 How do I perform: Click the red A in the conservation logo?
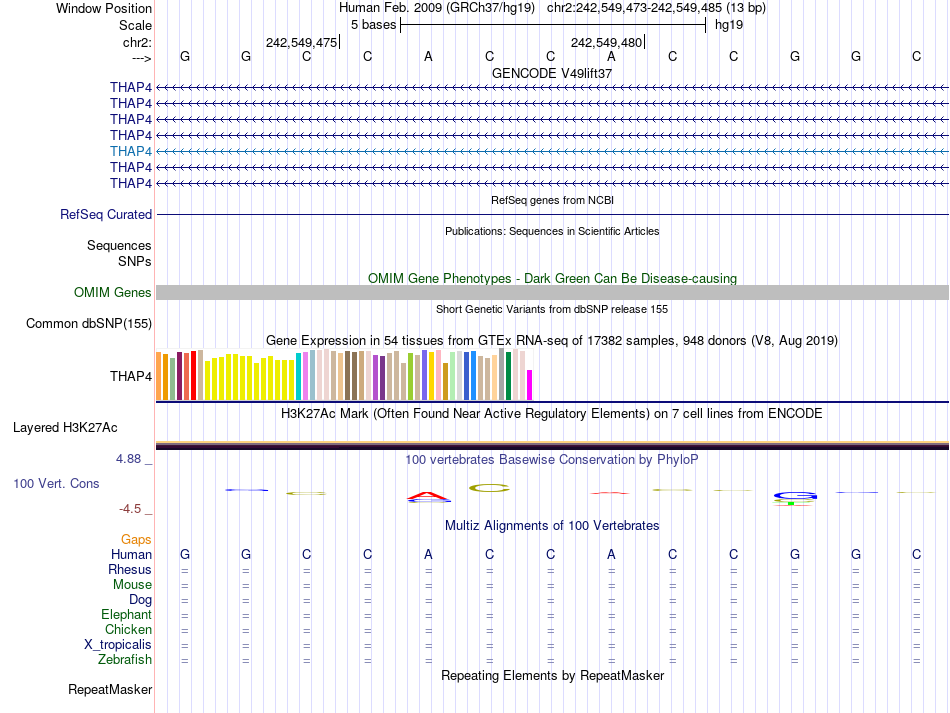tap(428, 497)
